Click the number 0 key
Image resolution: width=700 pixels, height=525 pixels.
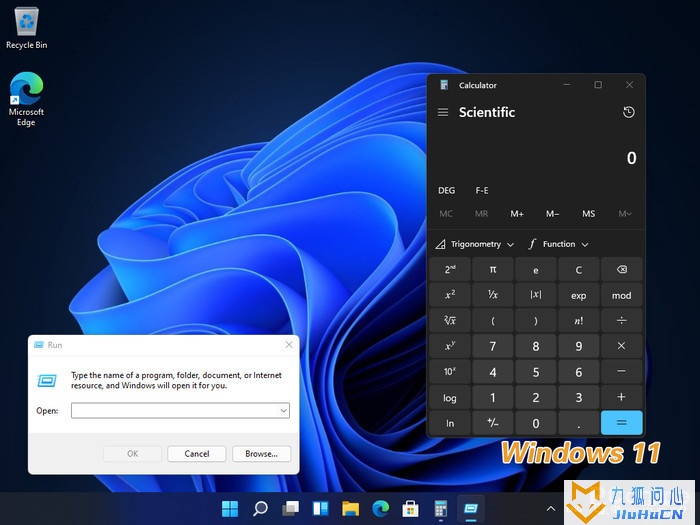536,423
